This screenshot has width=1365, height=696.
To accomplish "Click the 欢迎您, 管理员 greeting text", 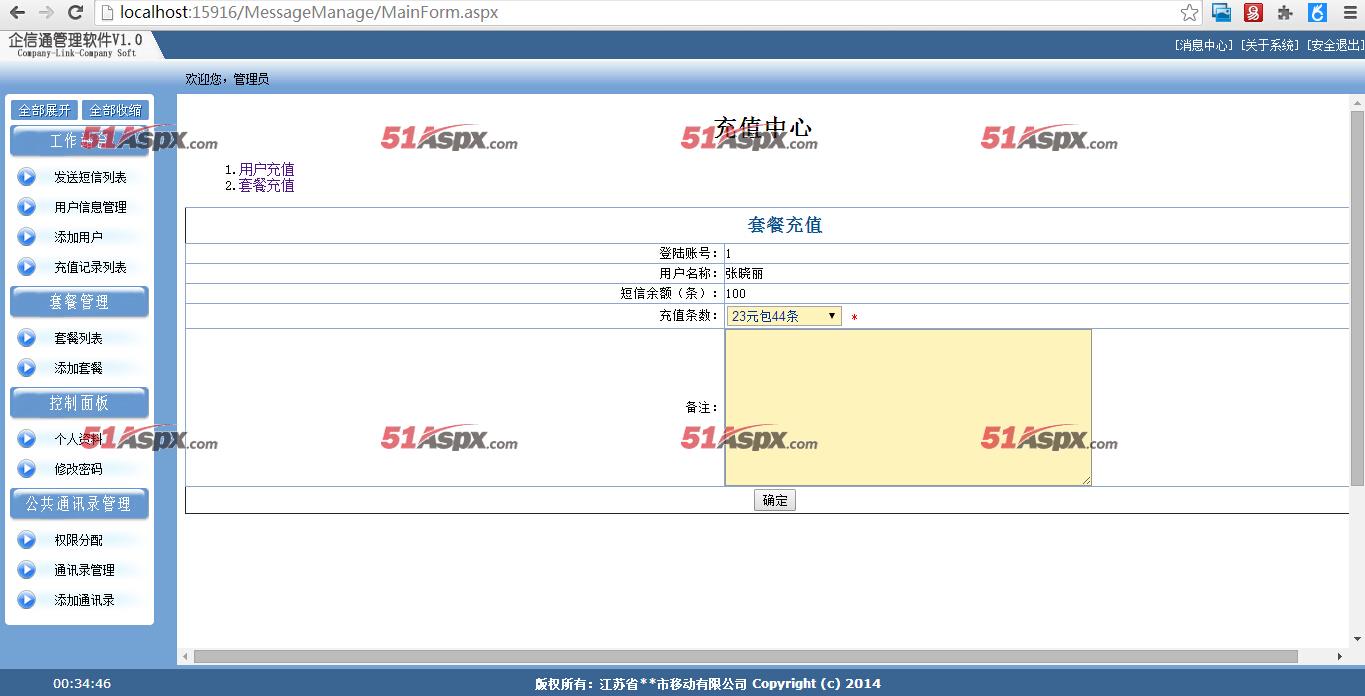I will [227, 79].
